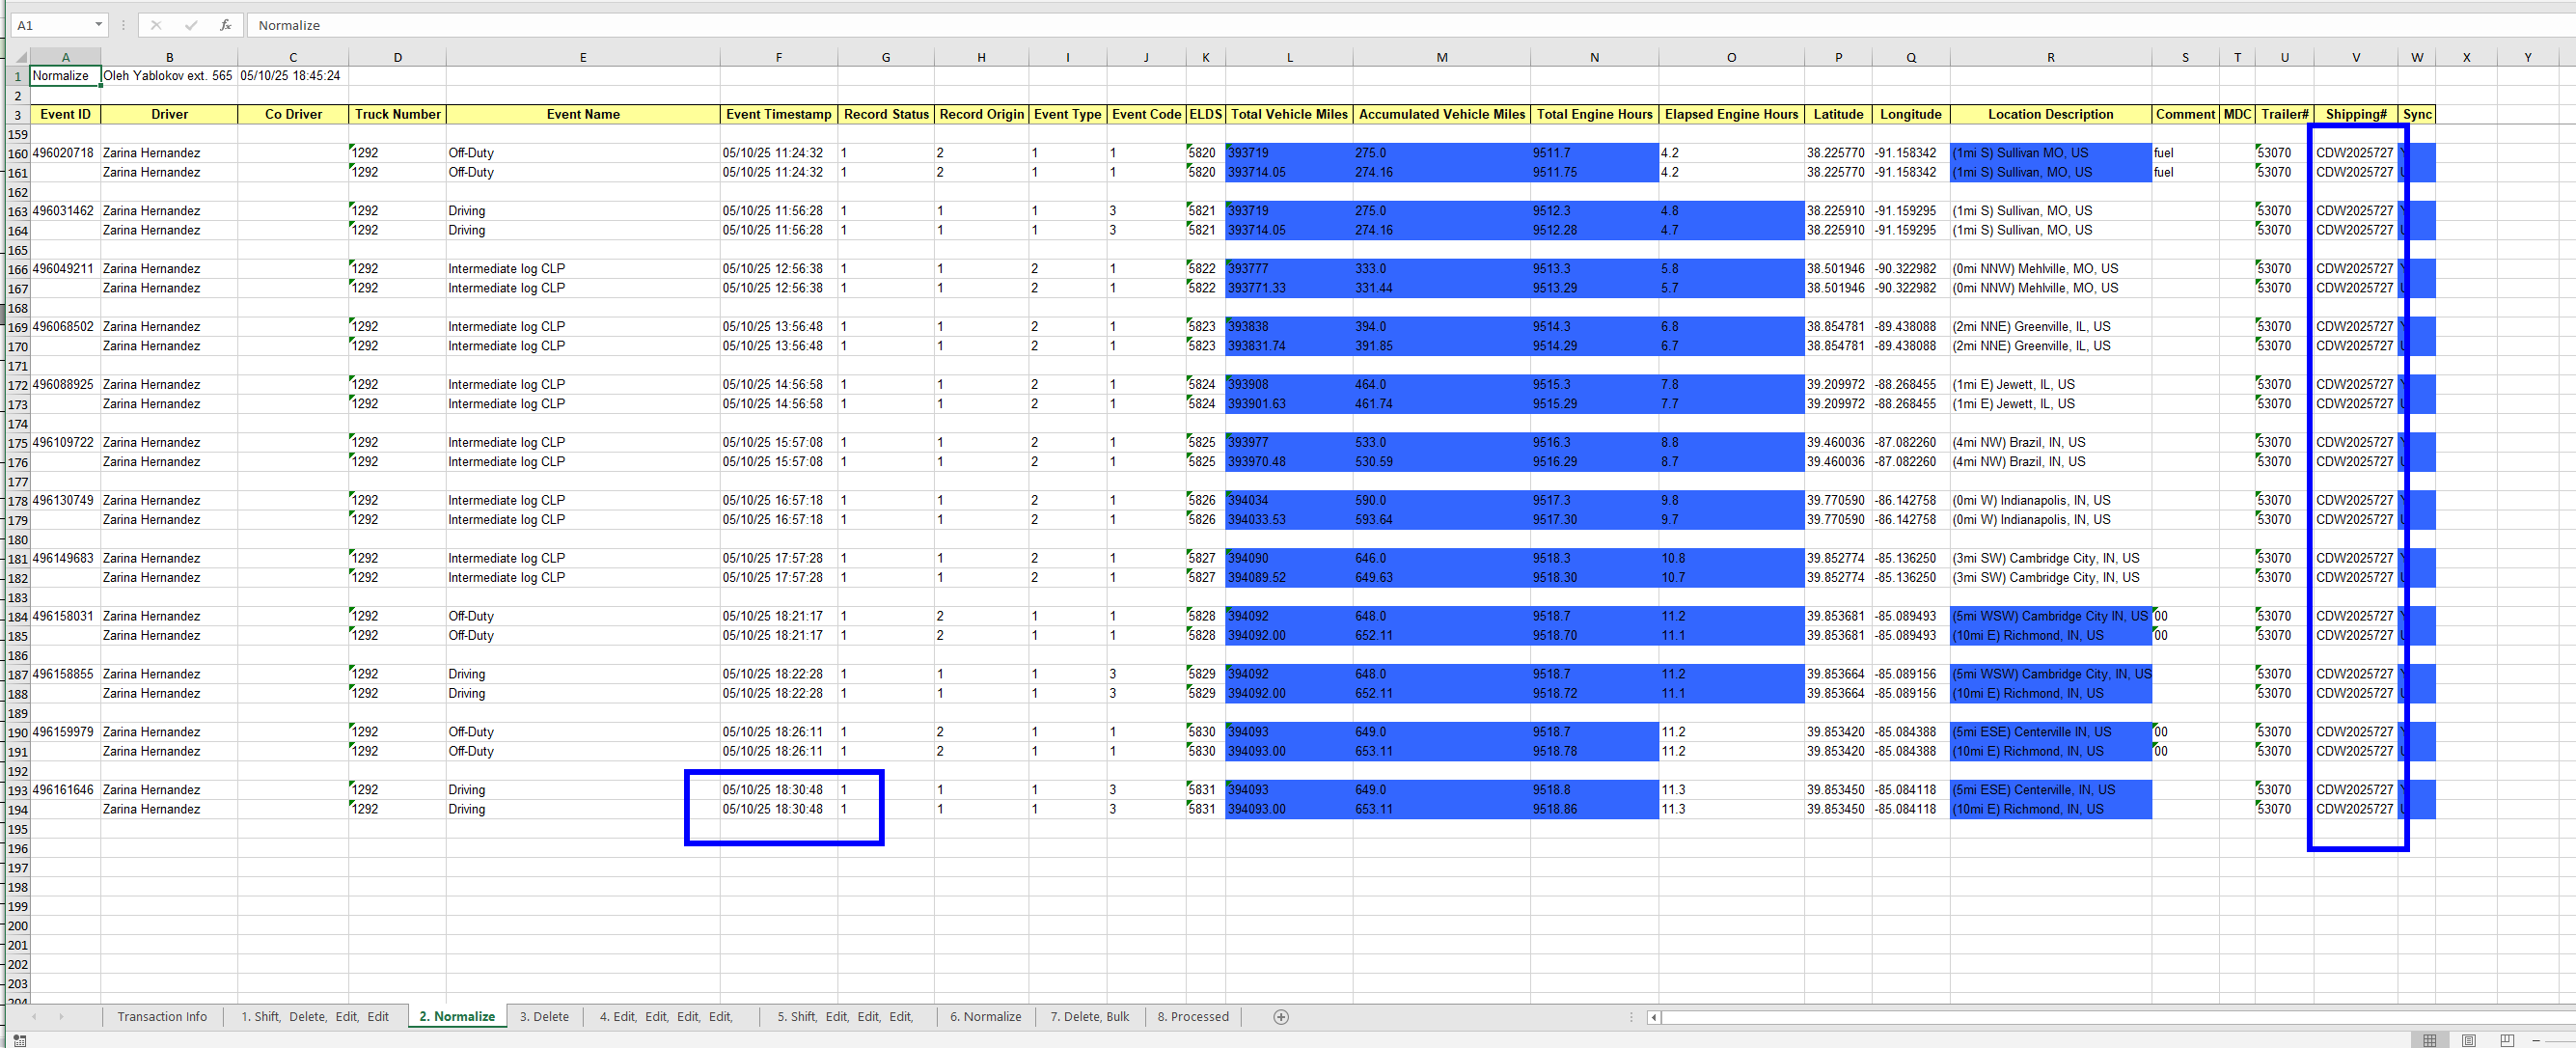
Task: Switch to the 3. Delete sheet tab
Action: [544, 1017]
